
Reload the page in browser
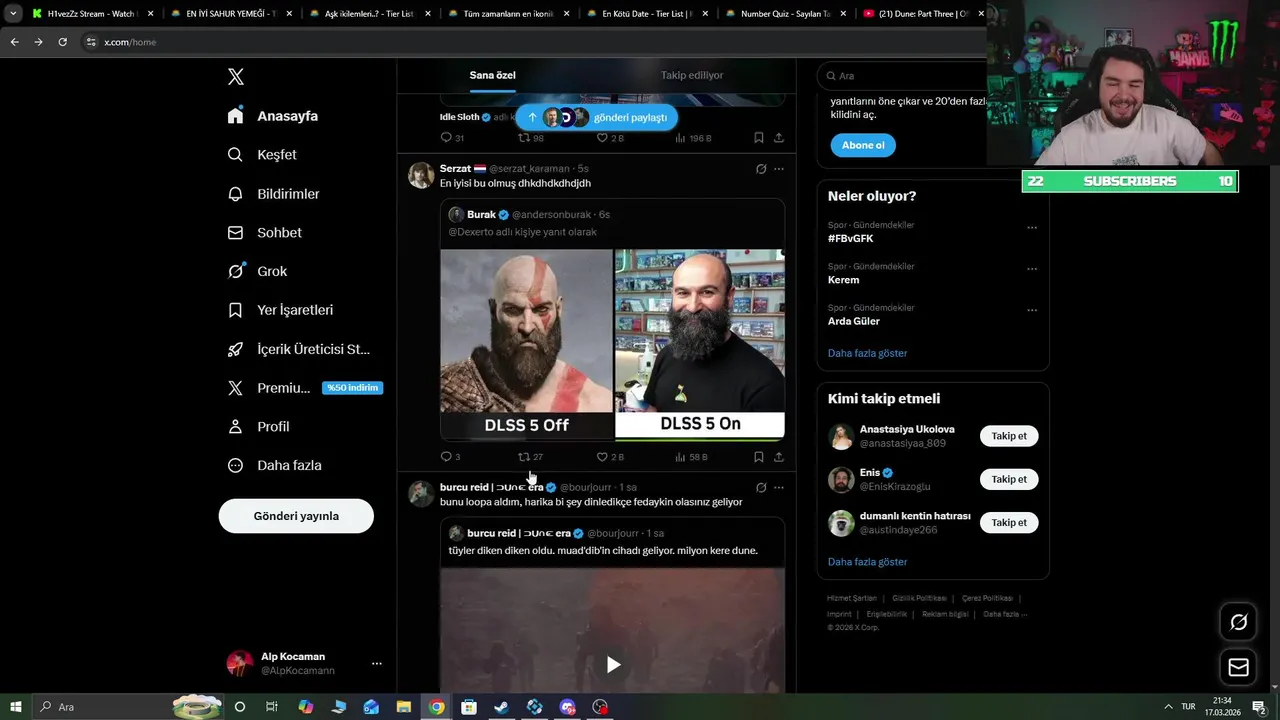[x=63, y=42]
